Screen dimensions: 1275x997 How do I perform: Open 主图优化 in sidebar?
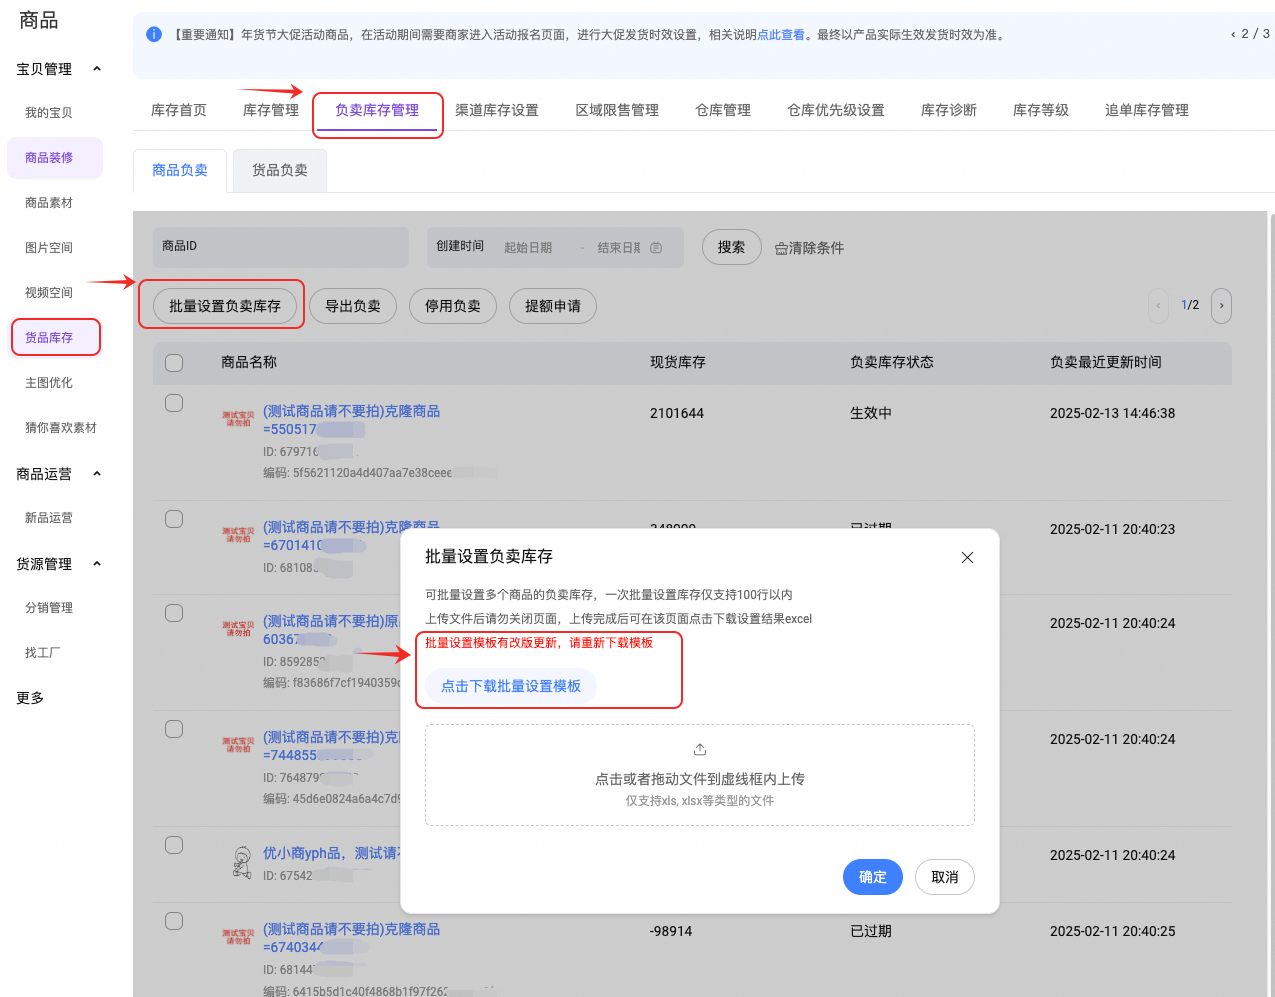point(49,383)
